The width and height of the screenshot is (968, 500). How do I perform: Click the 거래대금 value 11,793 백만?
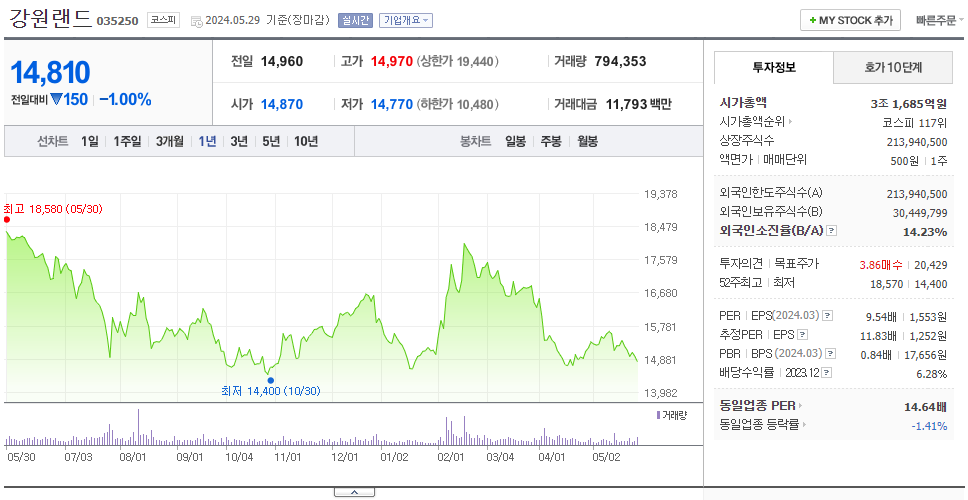click(638, 104)
